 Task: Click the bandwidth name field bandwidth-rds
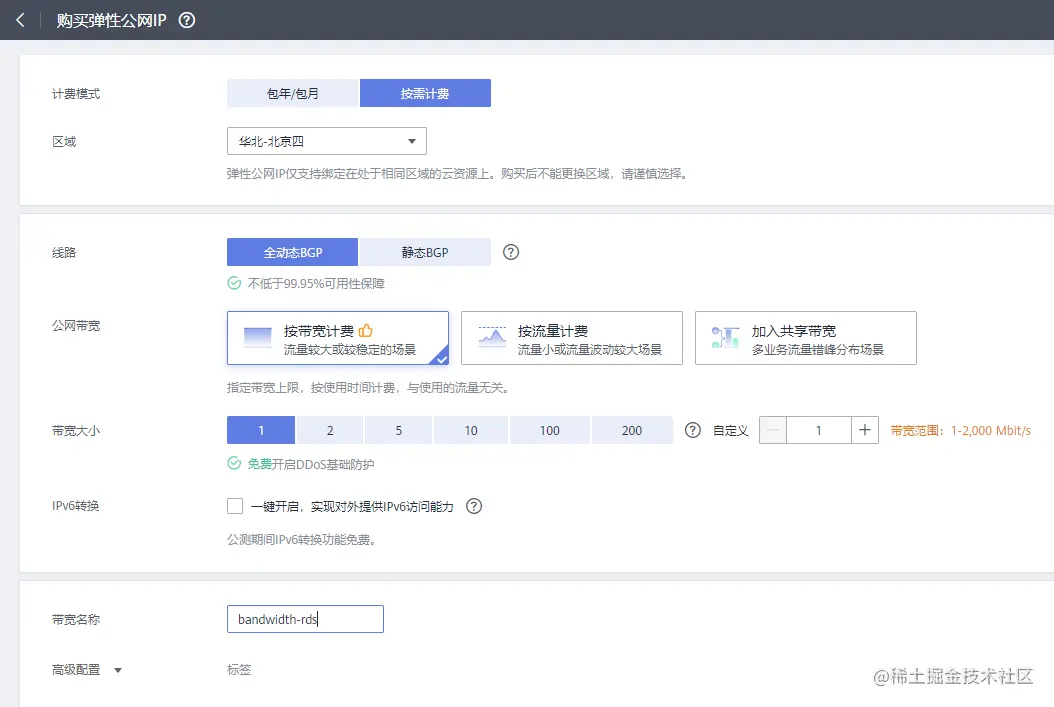[305, 619]
